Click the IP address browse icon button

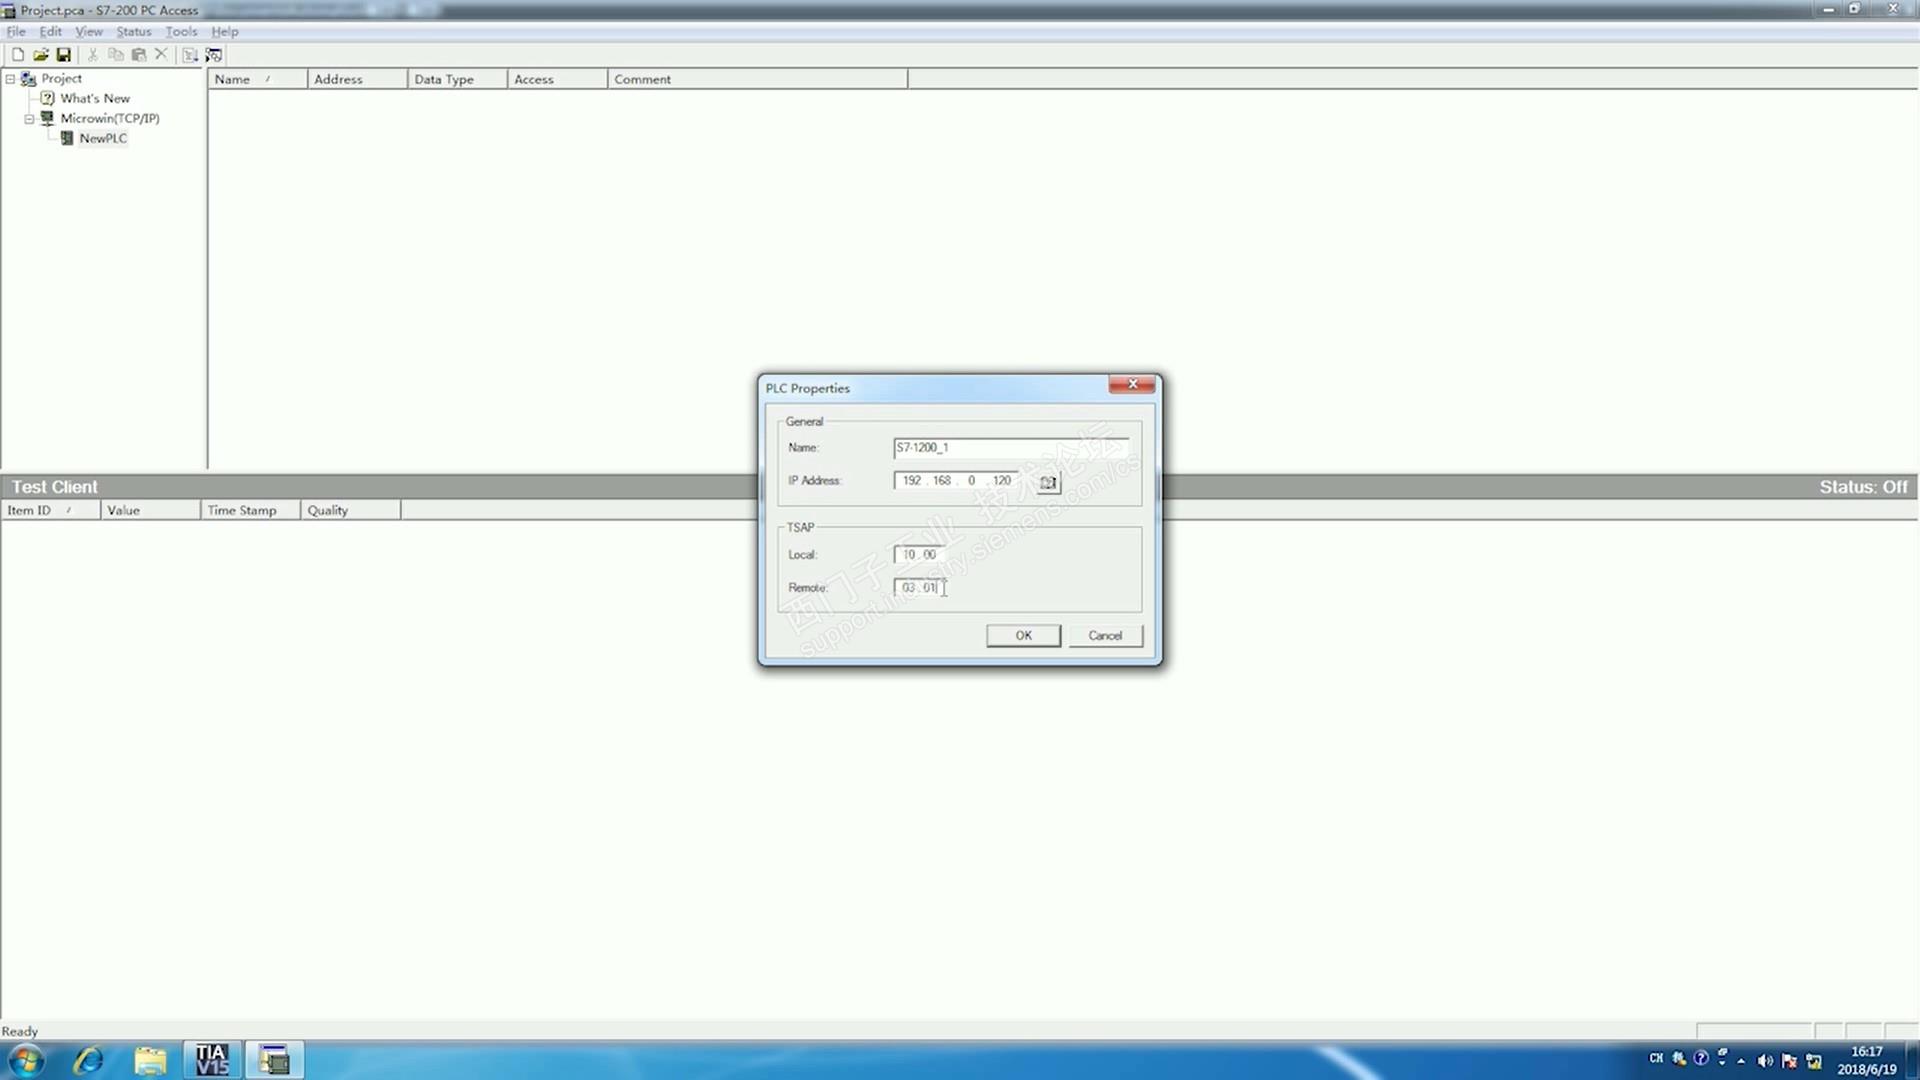[1047, 482]
